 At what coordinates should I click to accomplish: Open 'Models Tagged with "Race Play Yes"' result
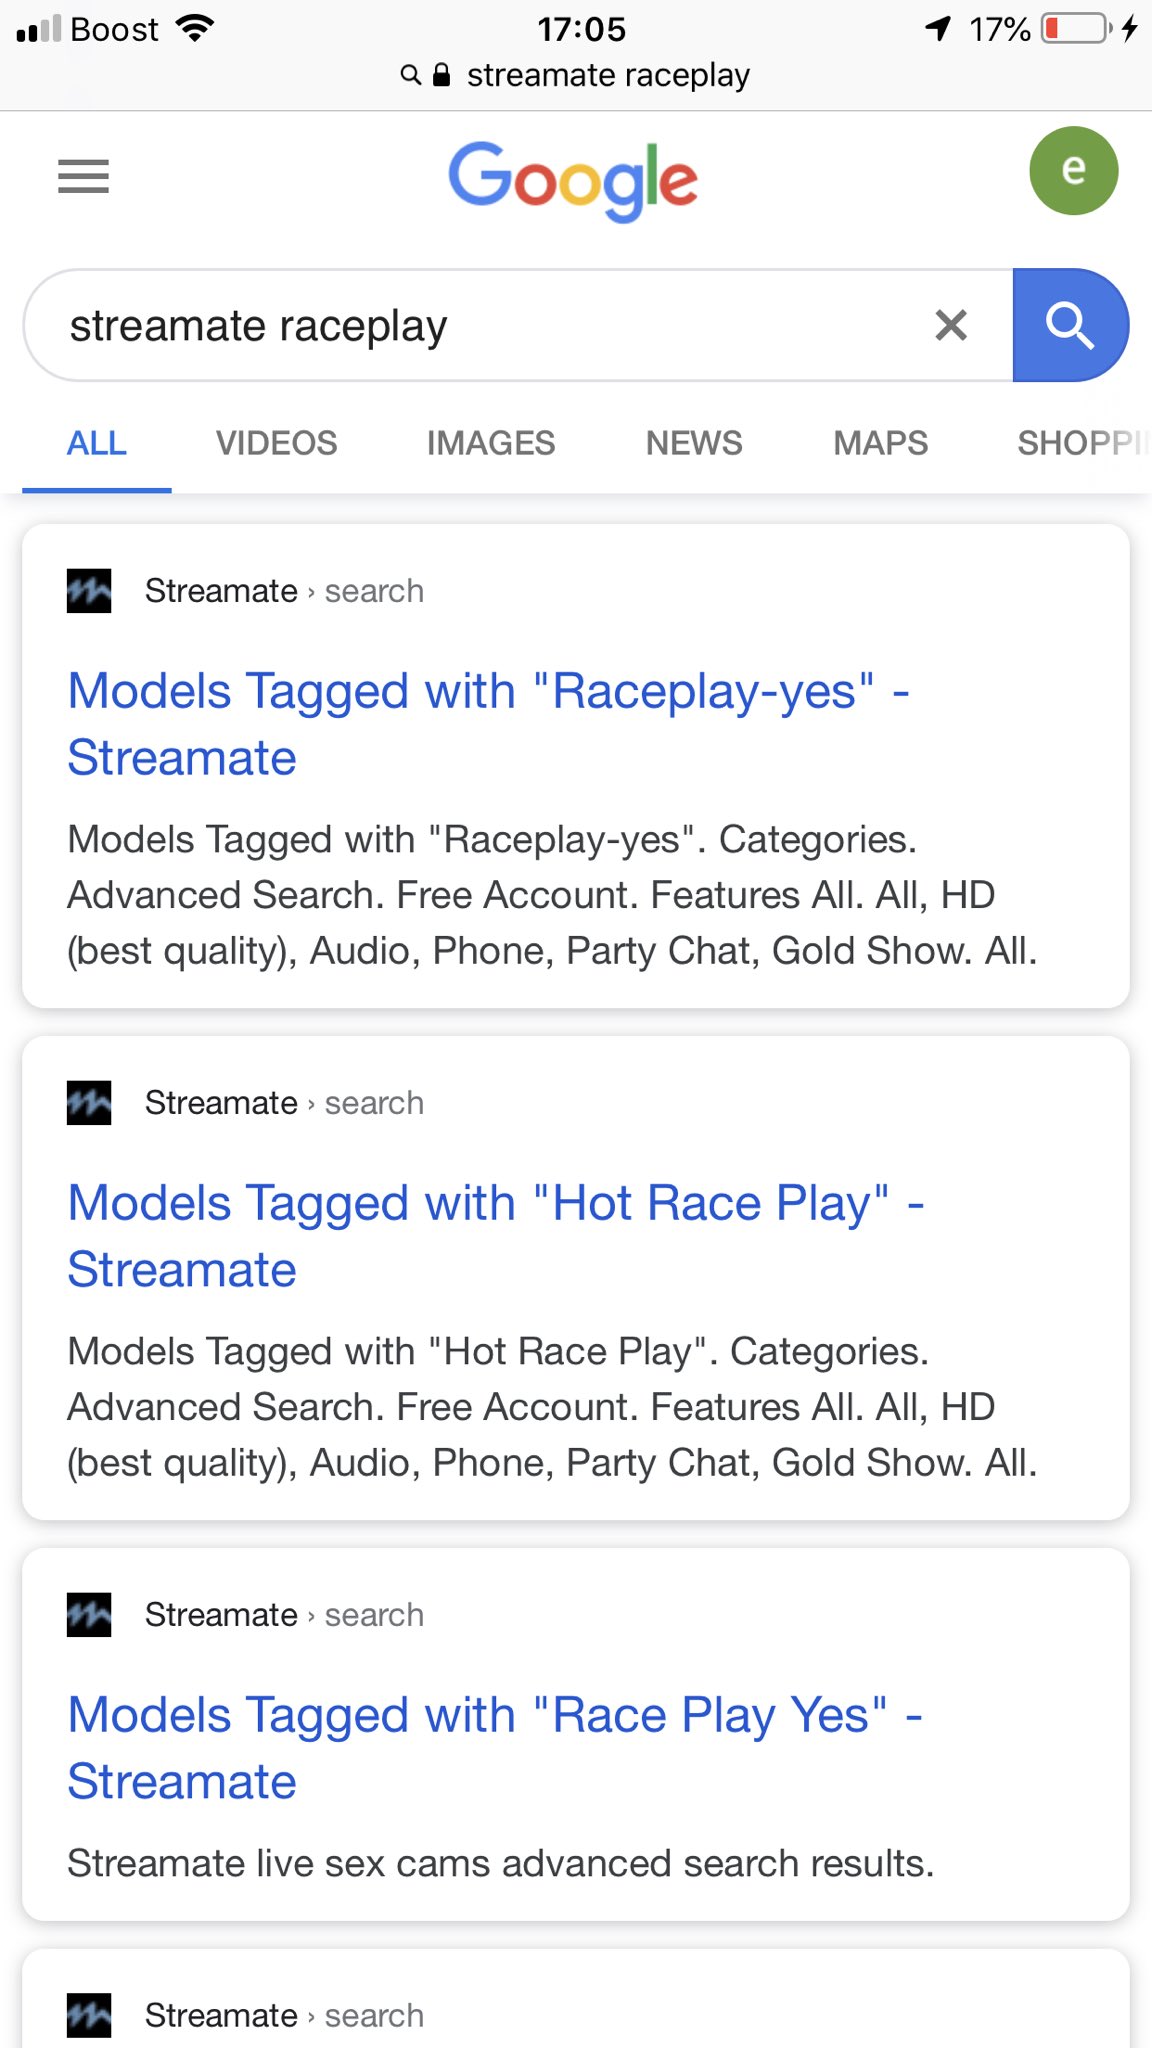[x=495, y=1748]
